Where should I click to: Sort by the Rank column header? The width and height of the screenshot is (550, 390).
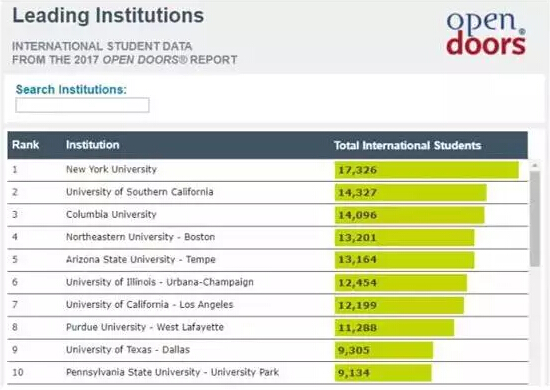click(x=26, y=145)
